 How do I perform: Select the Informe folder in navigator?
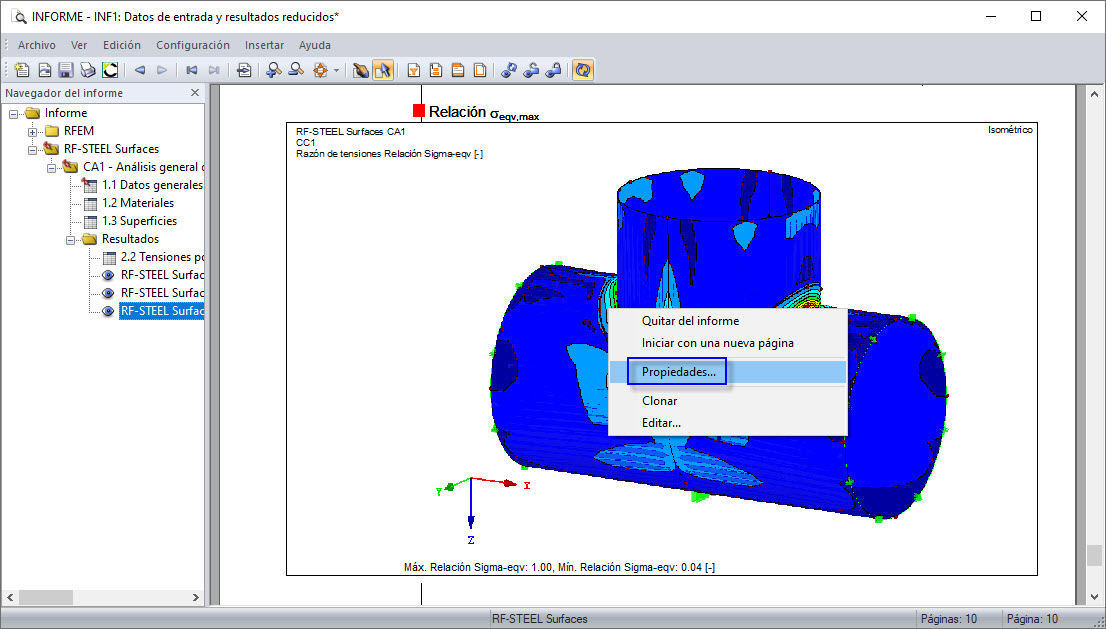[66, 113]
